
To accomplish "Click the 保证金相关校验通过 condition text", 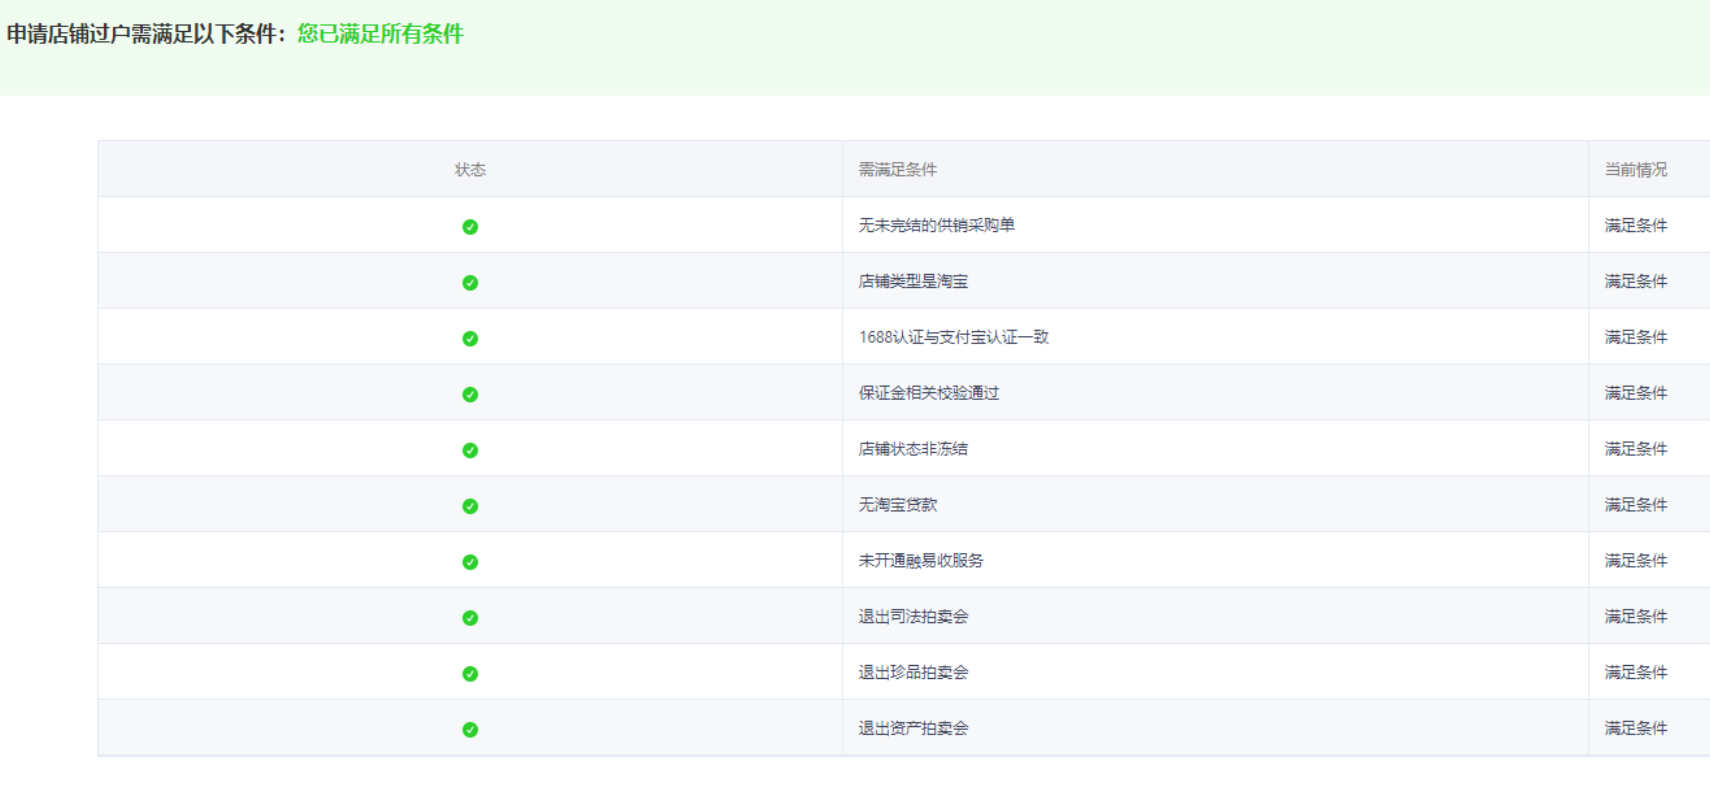I will pos(929,394).
